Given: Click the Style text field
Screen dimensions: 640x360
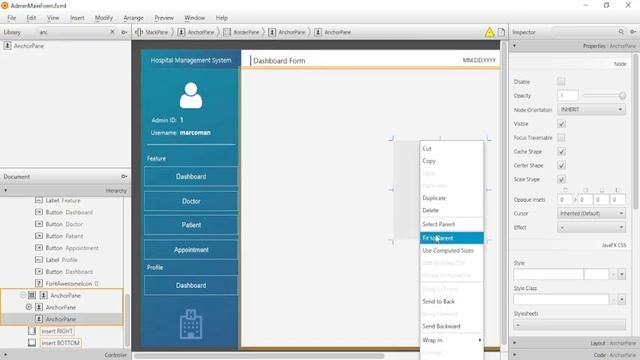Looking at the screenshot, I should coord(548,274).
